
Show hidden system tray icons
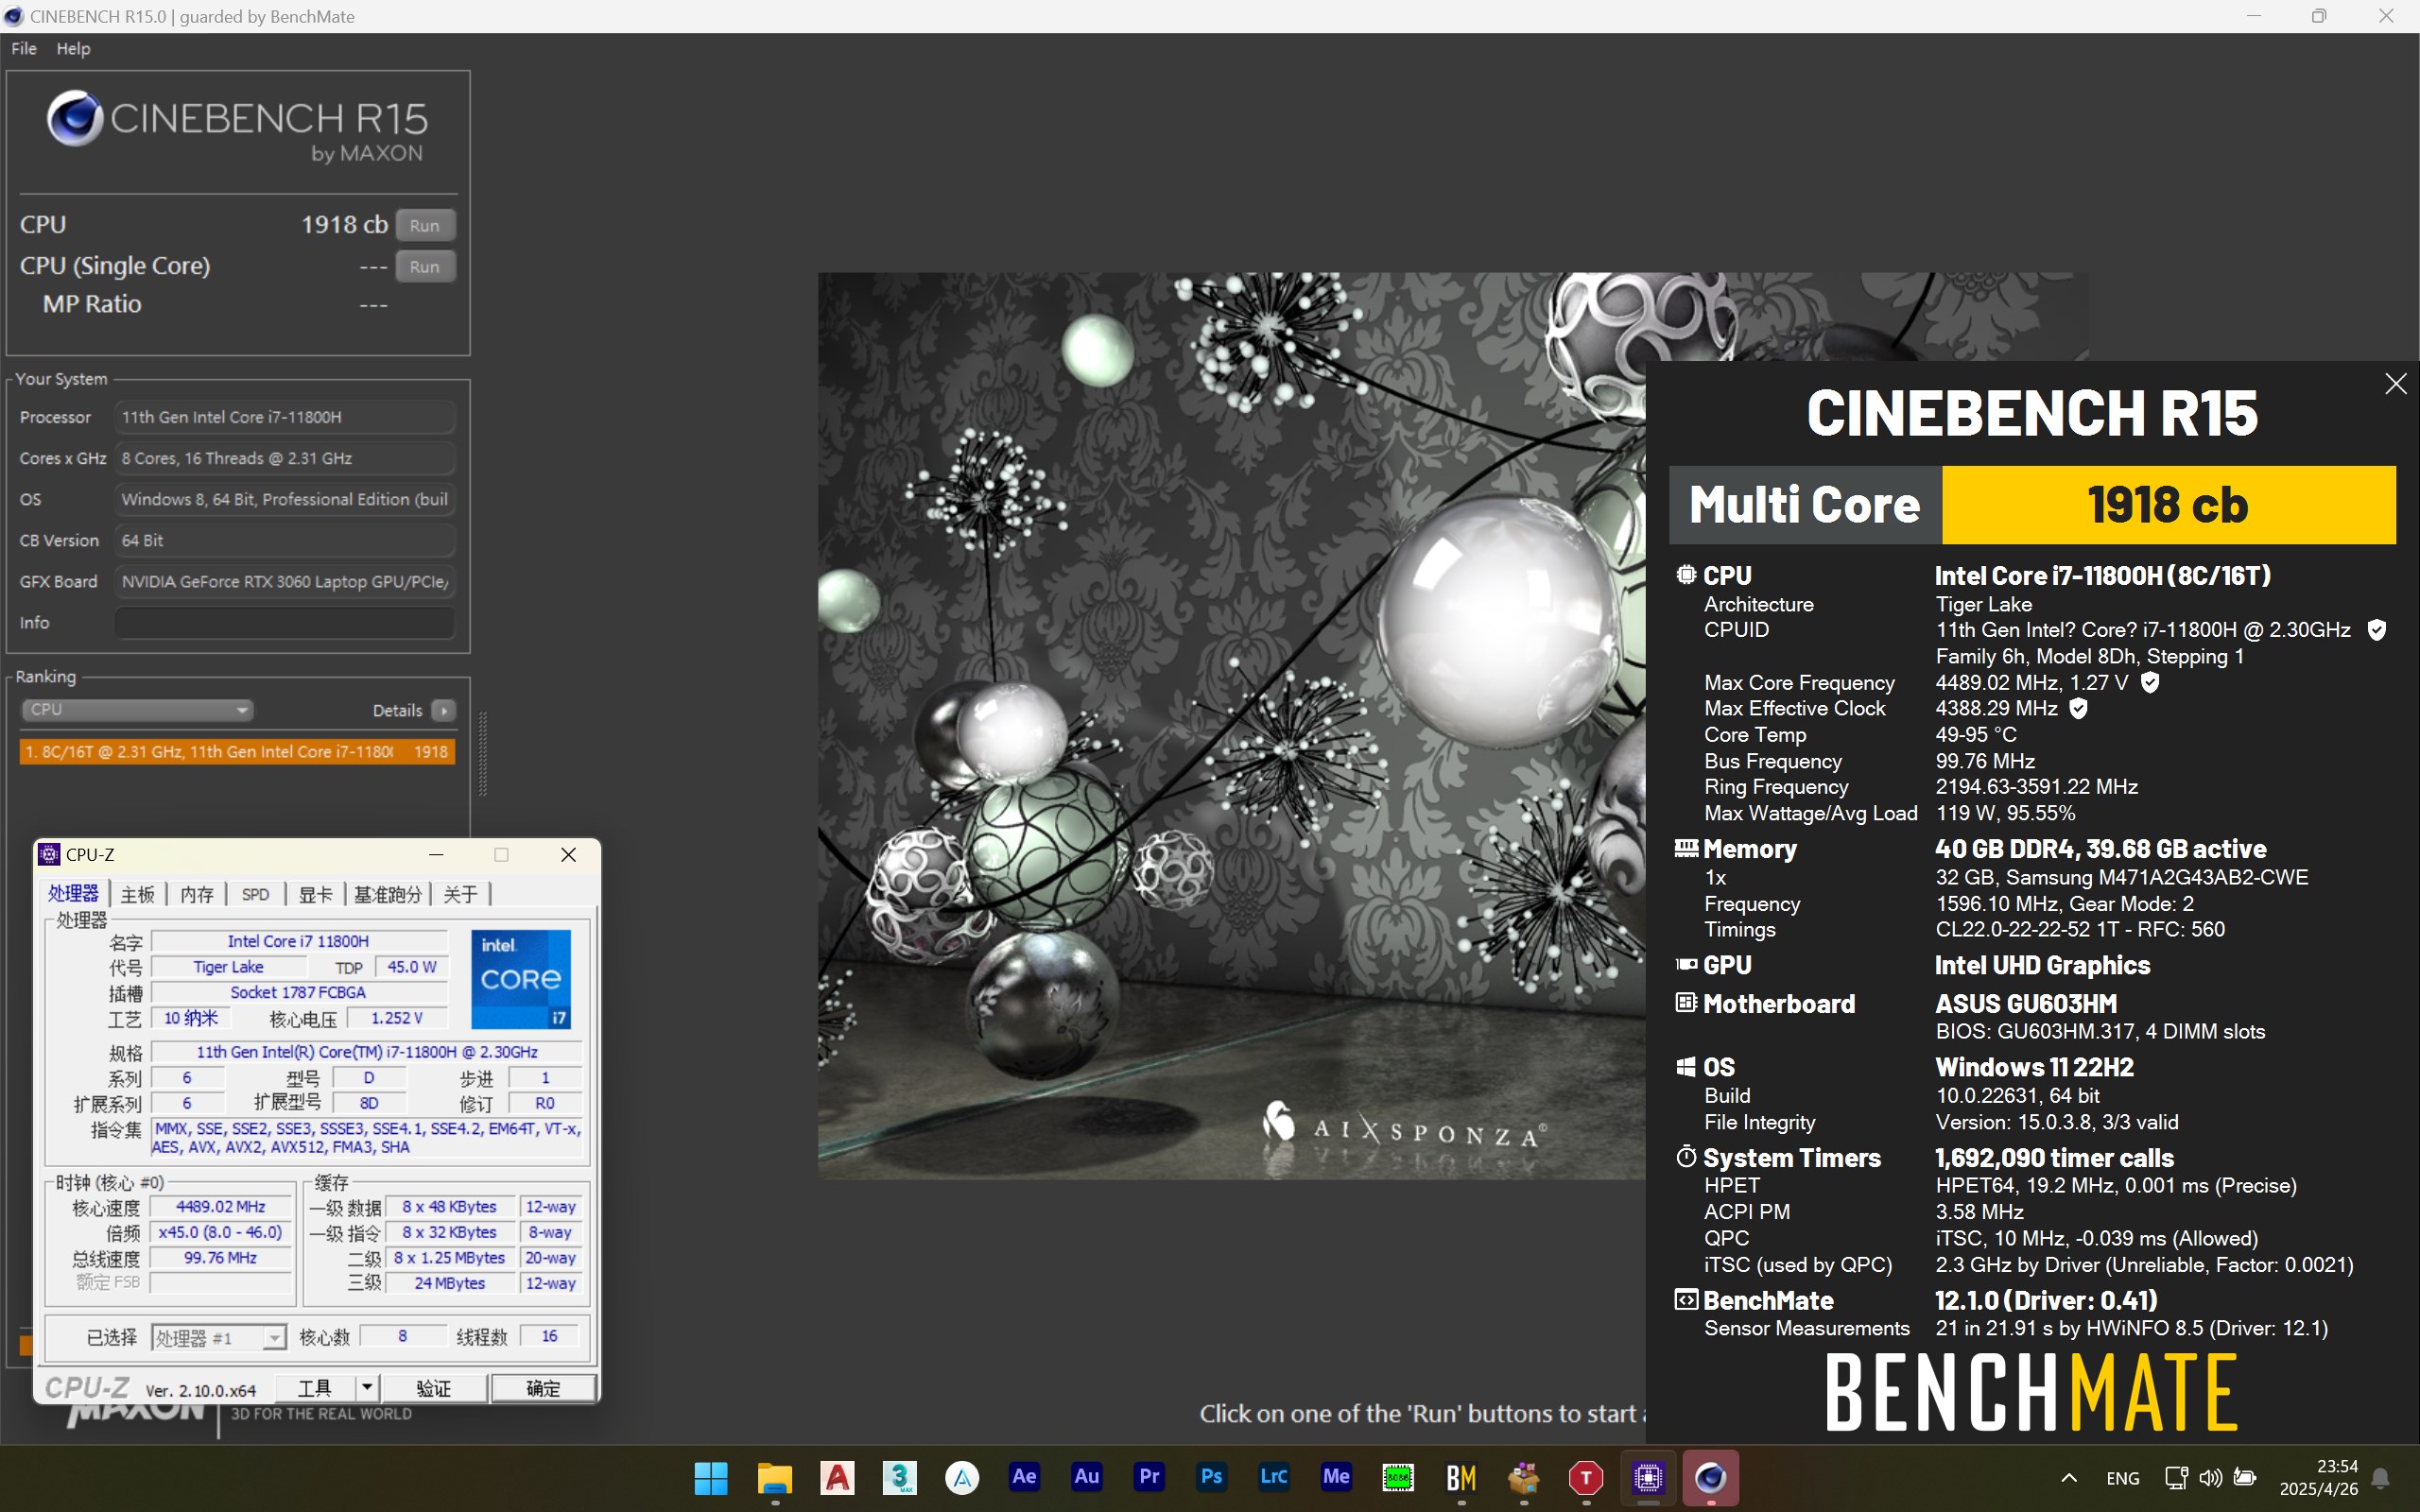pos(2069,1478)
